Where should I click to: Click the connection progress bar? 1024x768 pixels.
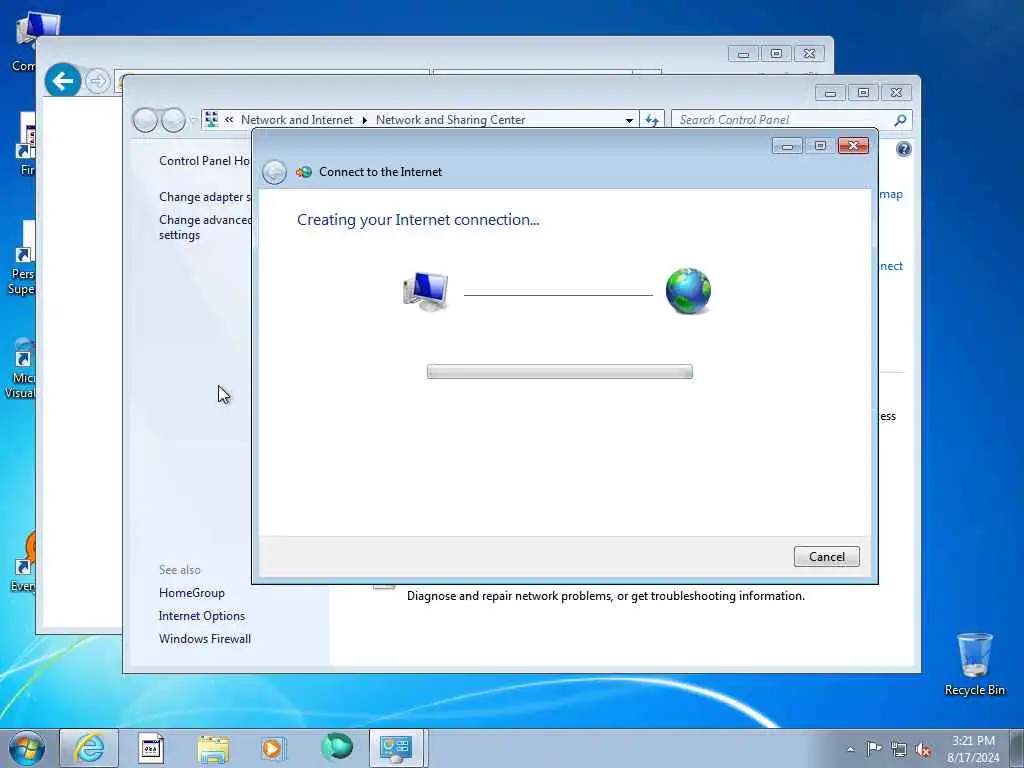pyautogui.click(x=560, y=372)
